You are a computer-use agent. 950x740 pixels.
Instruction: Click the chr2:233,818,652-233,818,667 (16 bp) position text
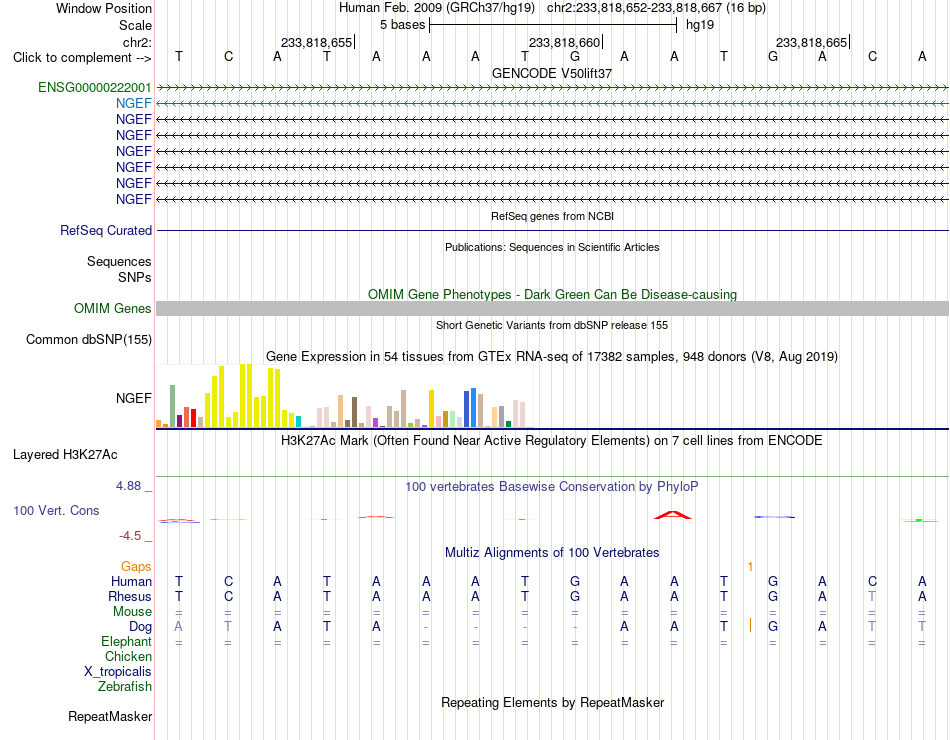(656, 8)
